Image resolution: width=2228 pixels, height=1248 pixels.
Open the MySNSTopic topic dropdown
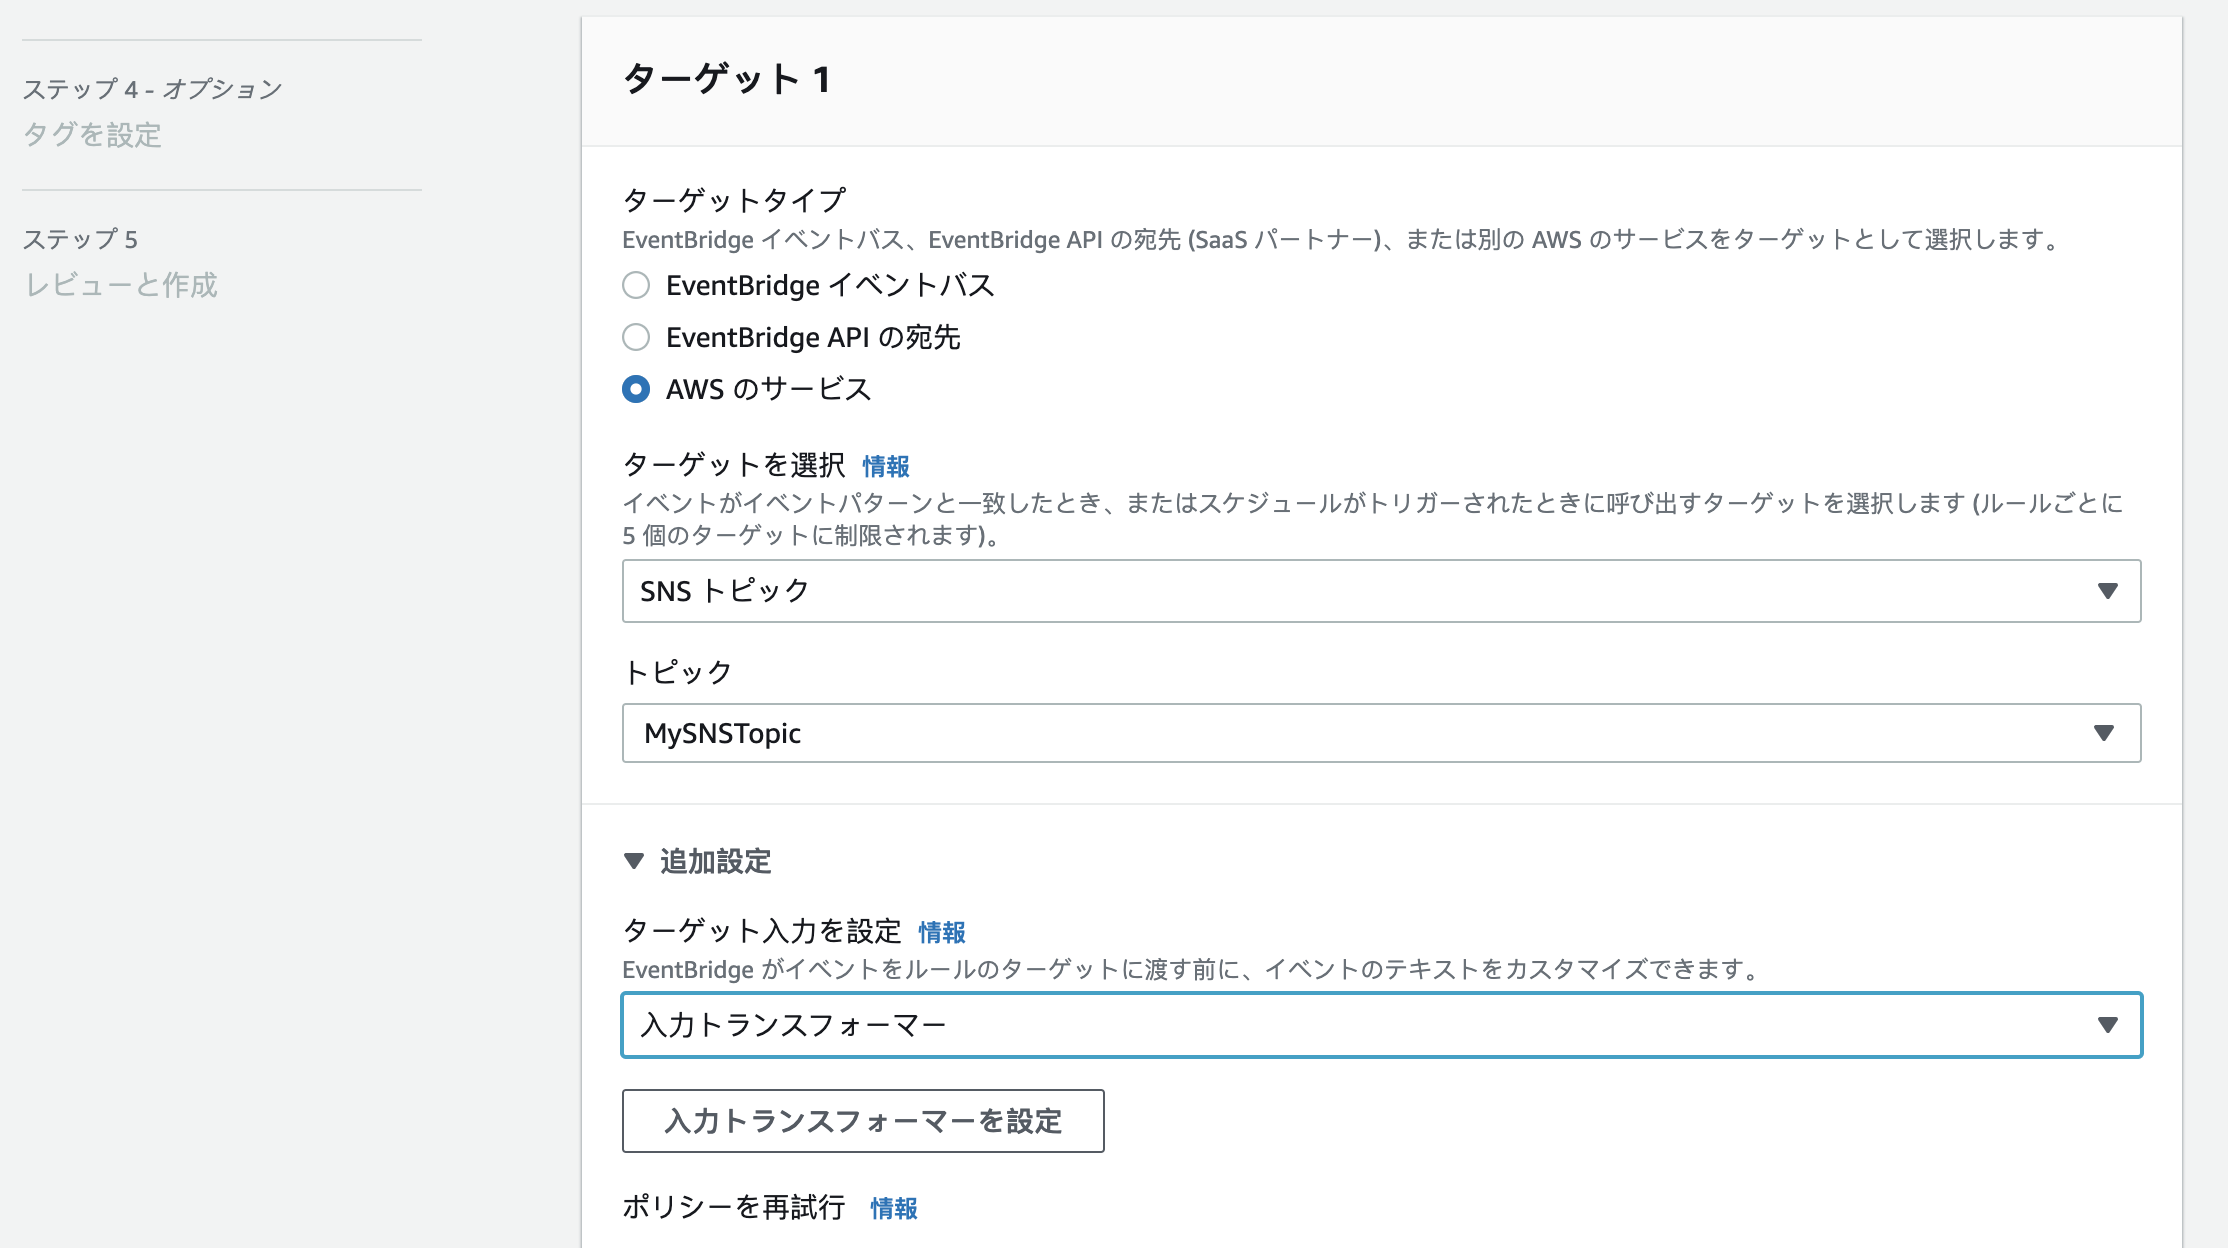click(1380, 733)
